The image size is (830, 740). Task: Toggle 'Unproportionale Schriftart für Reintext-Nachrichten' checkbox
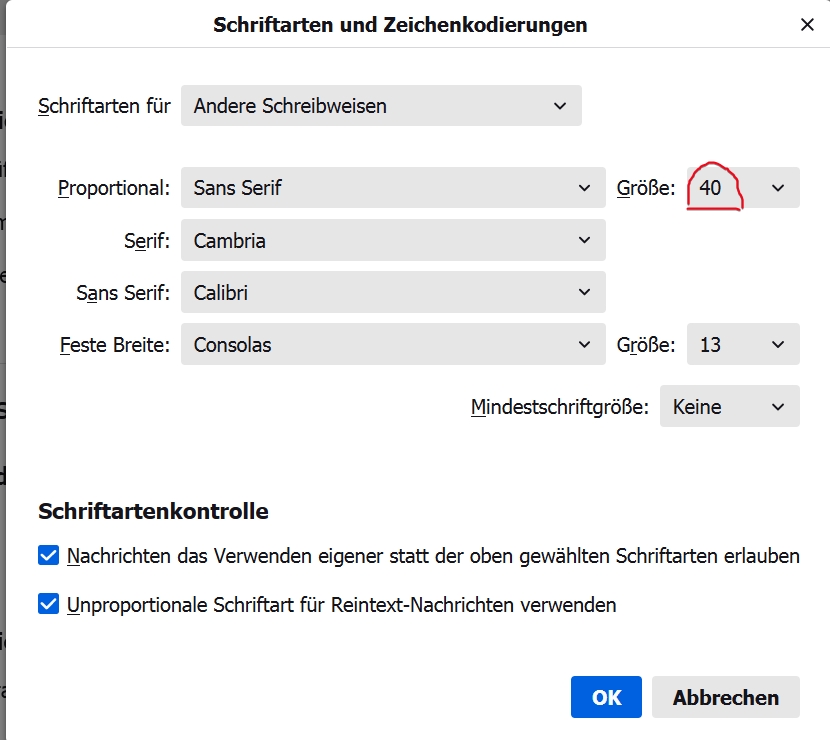[x=48, y=605]
